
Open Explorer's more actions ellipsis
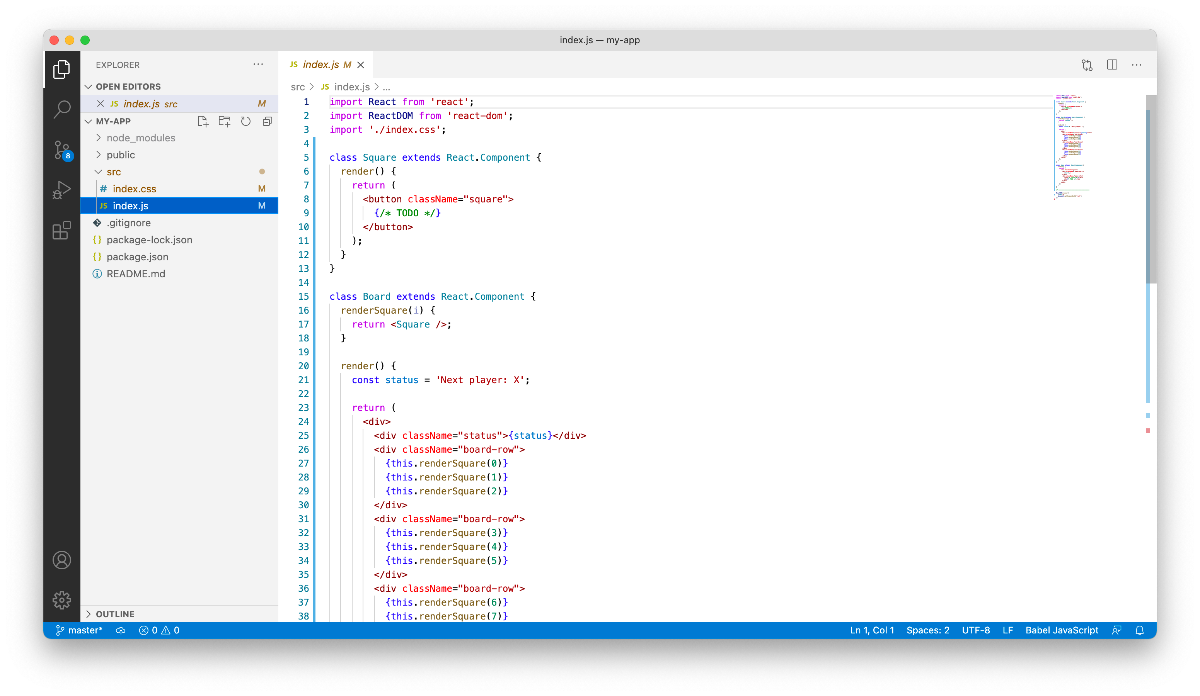pos(259,65)
